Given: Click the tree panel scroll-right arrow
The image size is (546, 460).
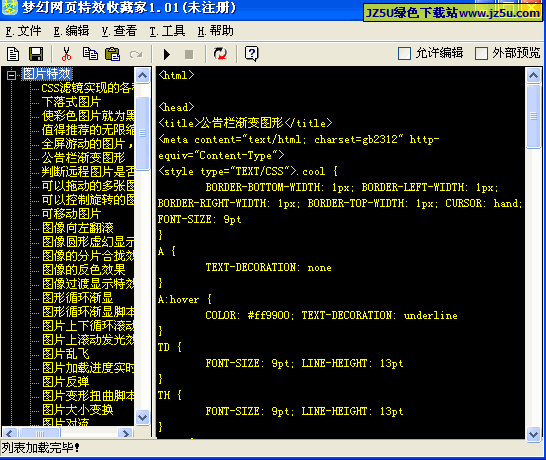Looking at the screenshot, I should point(125,433).
